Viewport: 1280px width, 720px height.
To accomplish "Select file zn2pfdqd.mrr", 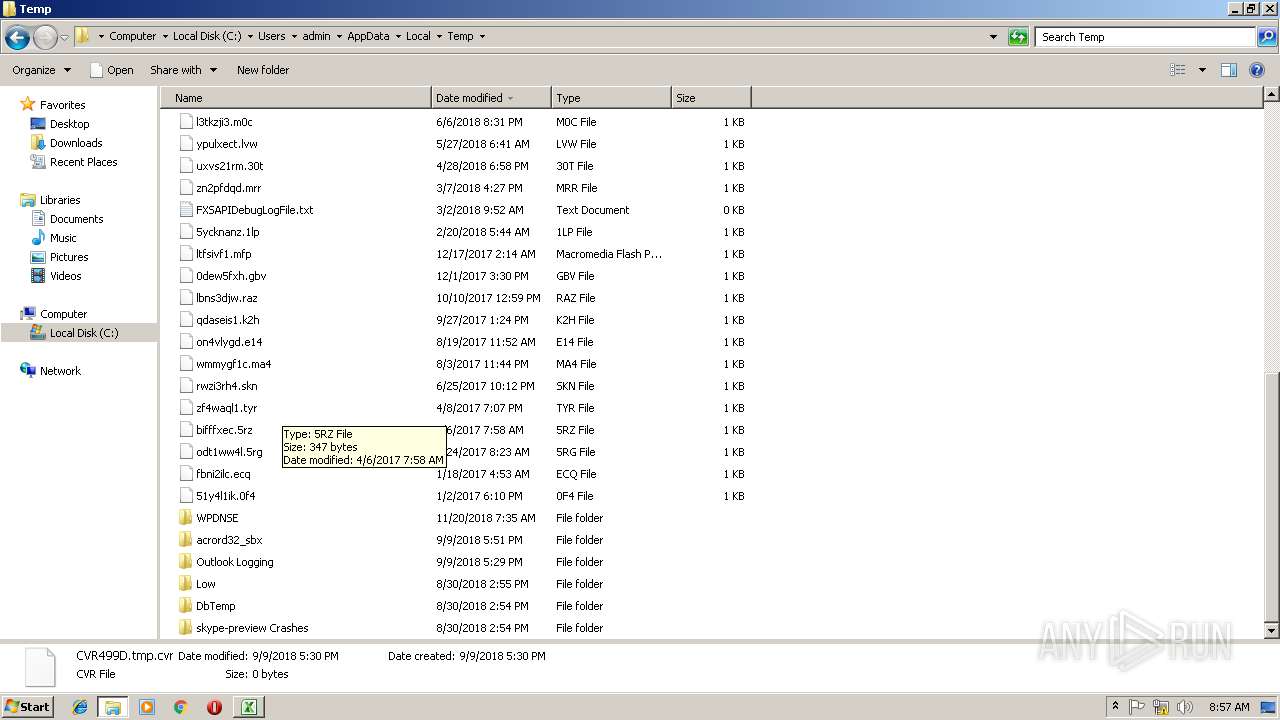I will click(x=229, y=188).
